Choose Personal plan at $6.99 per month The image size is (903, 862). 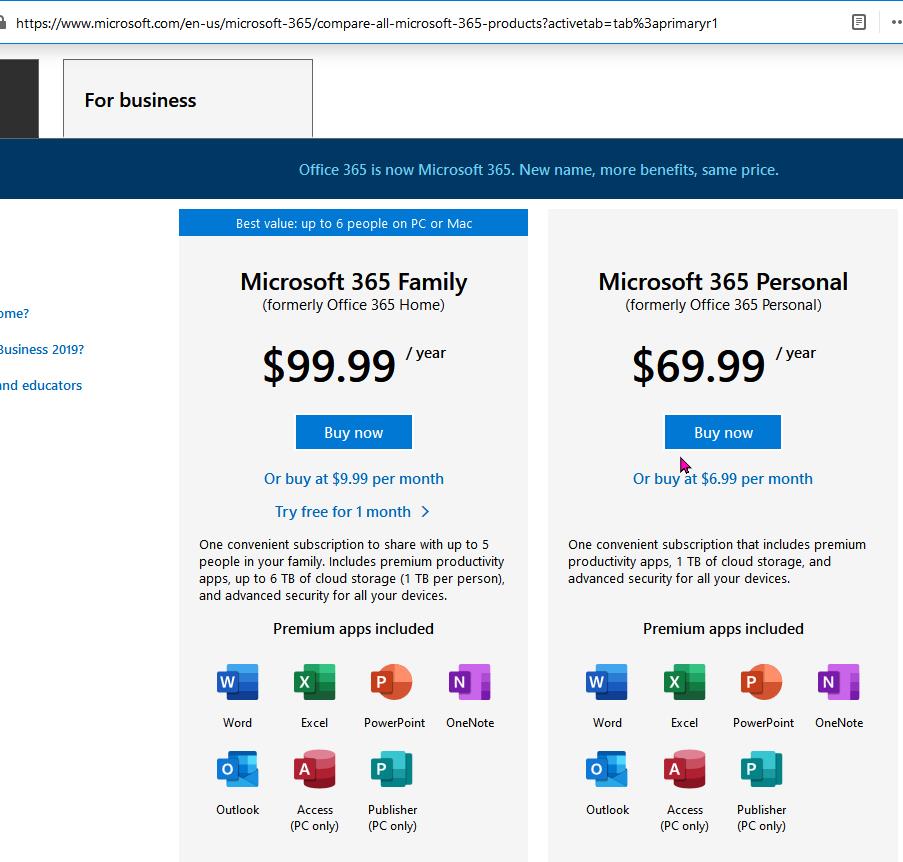[723, 479]
